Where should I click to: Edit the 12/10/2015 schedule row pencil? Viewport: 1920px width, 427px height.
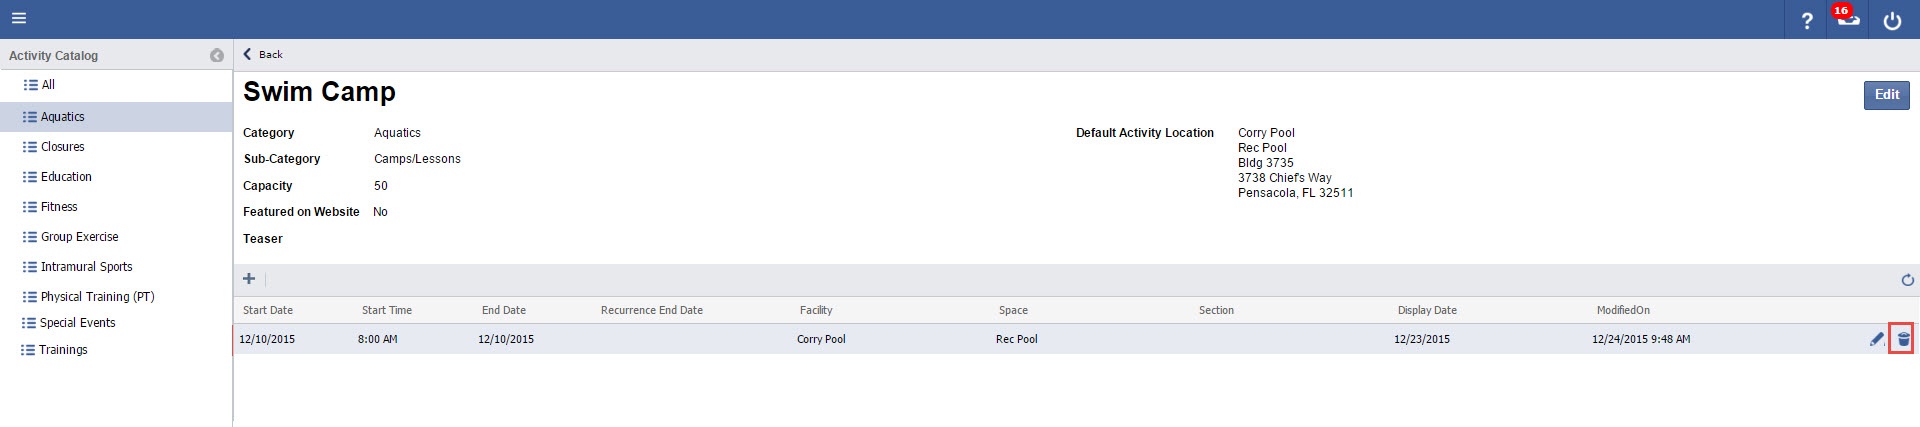pos(1876,339)
